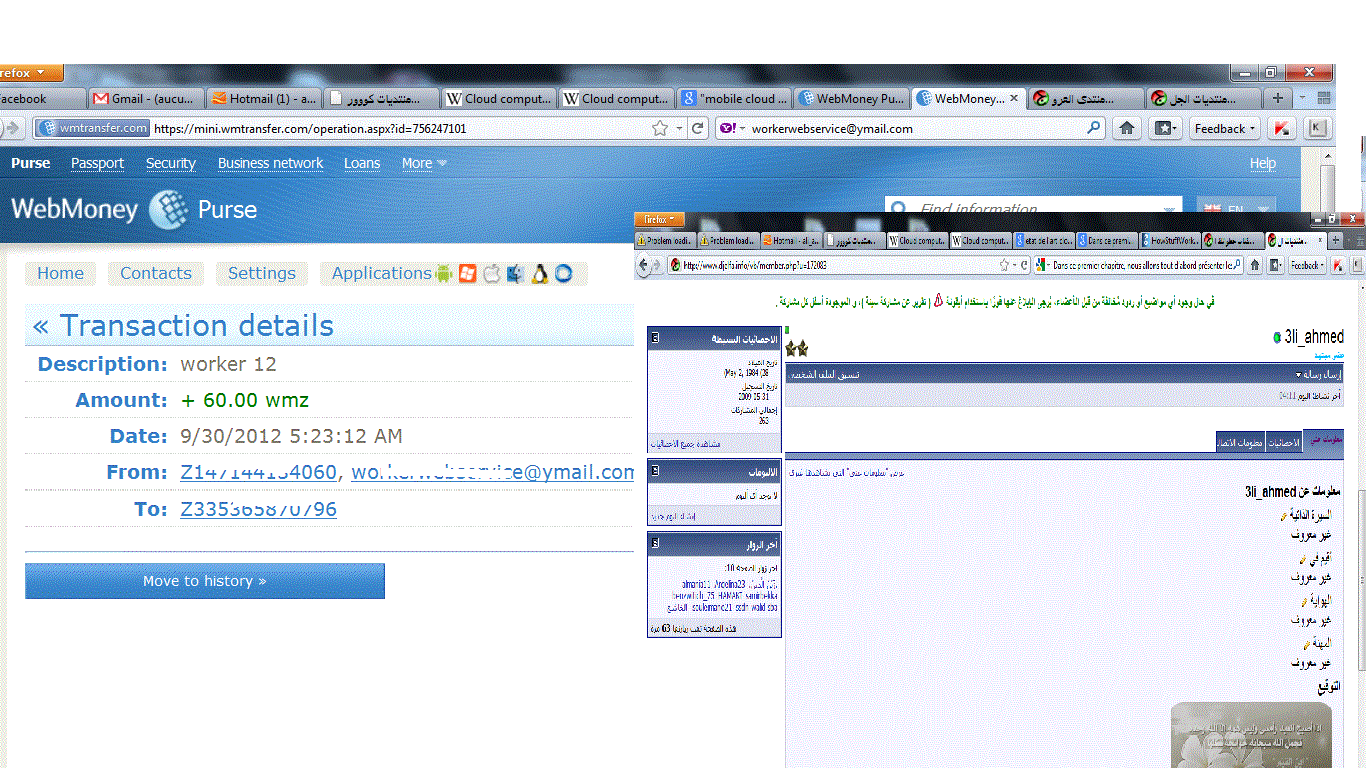Open the Firefox menu button in forum window

click(659, 219)
